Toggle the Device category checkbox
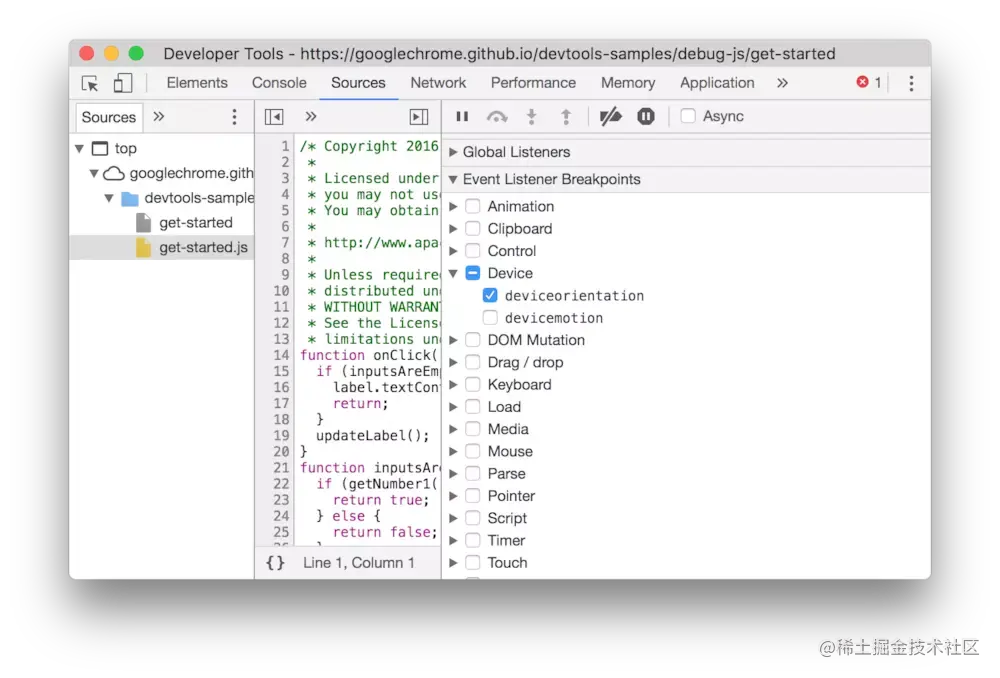 point(473,273)
